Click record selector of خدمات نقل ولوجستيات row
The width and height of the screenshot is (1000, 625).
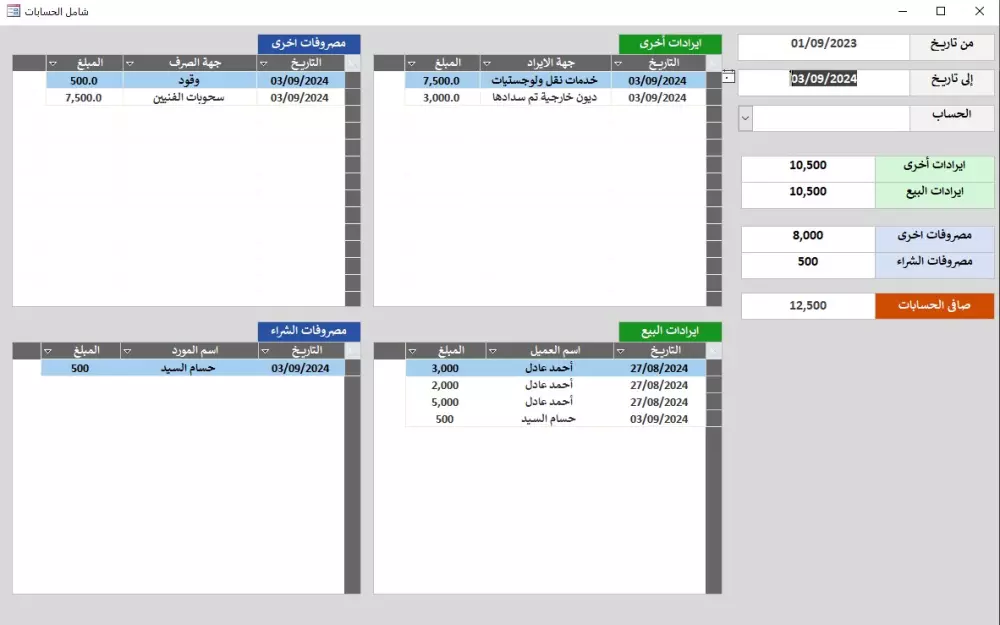[x=714, y=80]
